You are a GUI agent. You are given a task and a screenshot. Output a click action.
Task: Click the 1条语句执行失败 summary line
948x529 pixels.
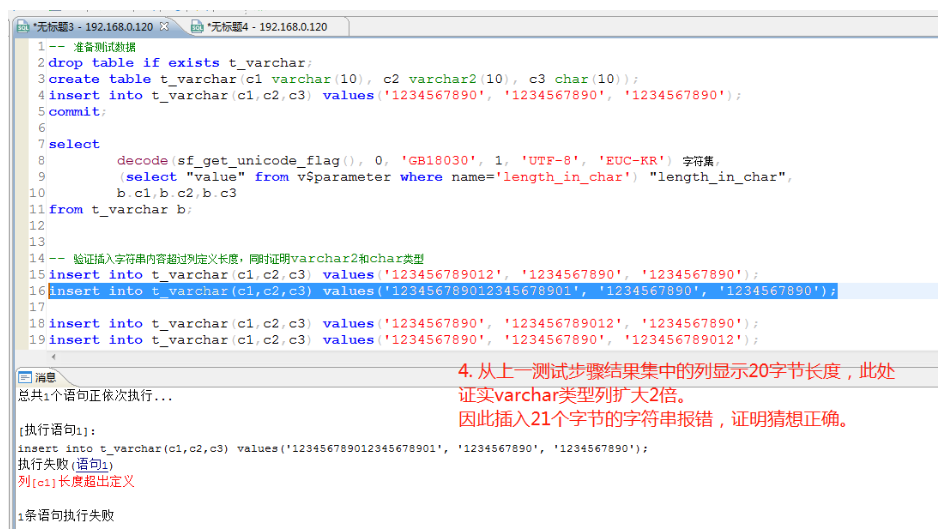[x=66, y=516]
